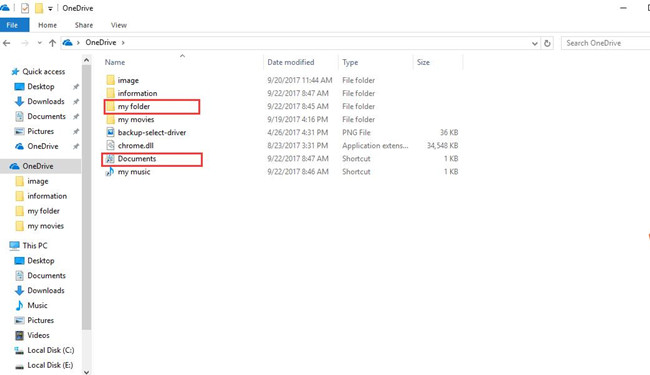Open image folder under OneDrive tree
The image size is (650, 375).
pyautogui.click(x=38, y=181)
